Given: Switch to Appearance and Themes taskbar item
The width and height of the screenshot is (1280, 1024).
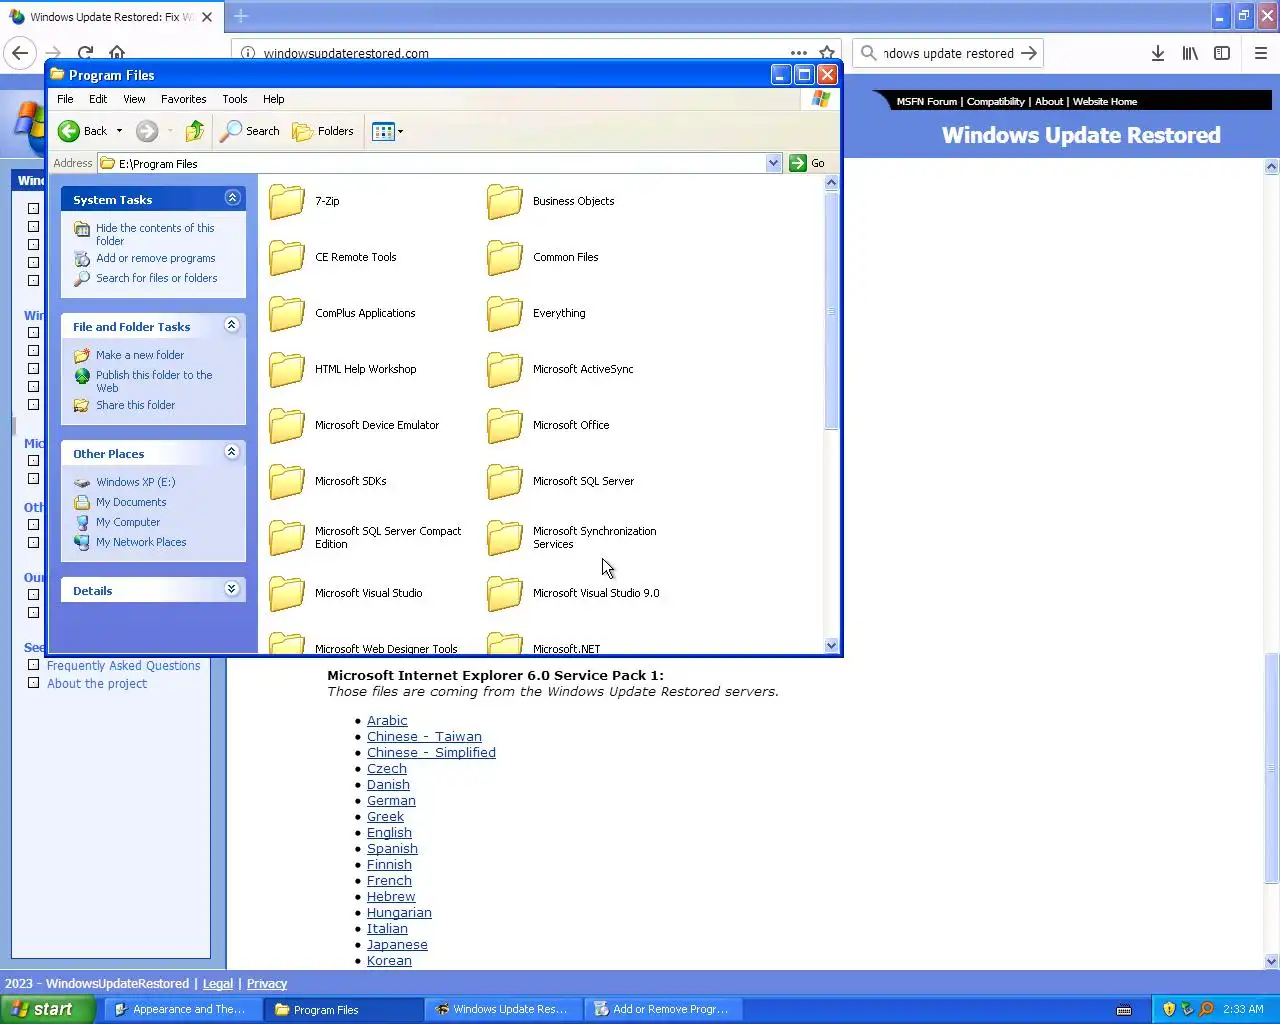Looking at the screenshot, I should 183,1009.
